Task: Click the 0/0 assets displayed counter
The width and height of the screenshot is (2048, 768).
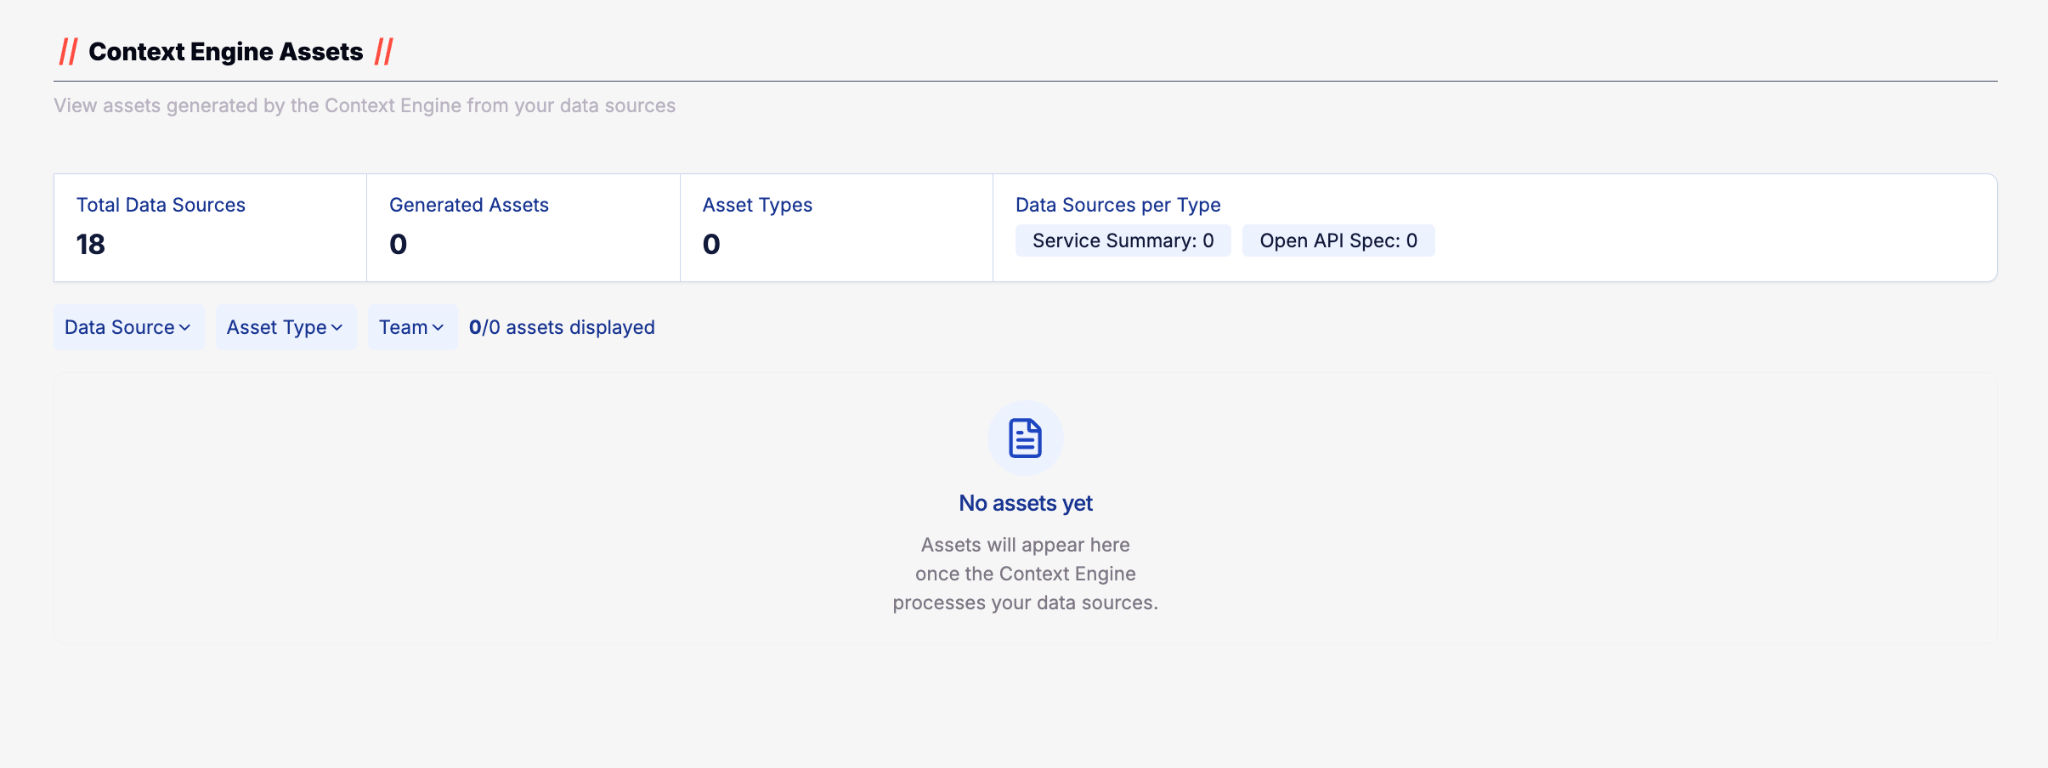Action: click(x=562, y=327)
